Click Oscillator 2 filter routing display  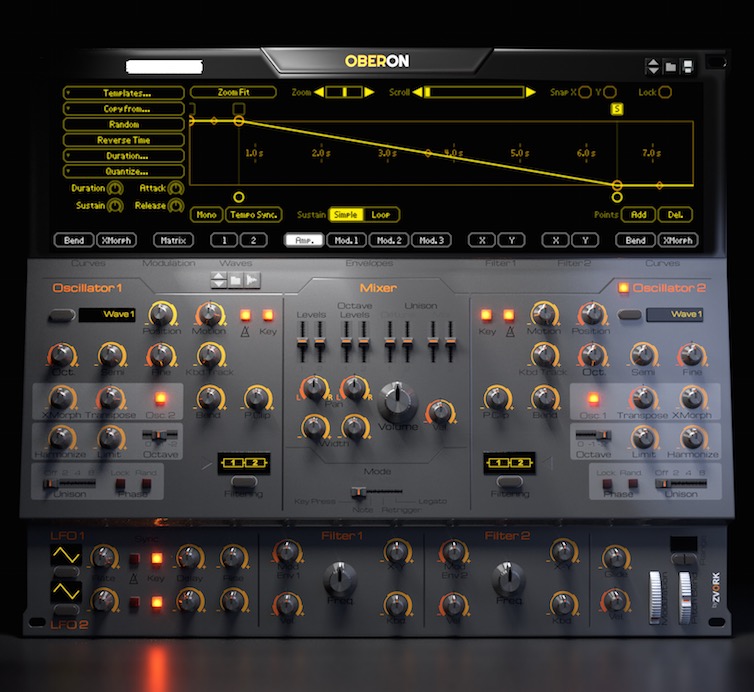(509, 463)
